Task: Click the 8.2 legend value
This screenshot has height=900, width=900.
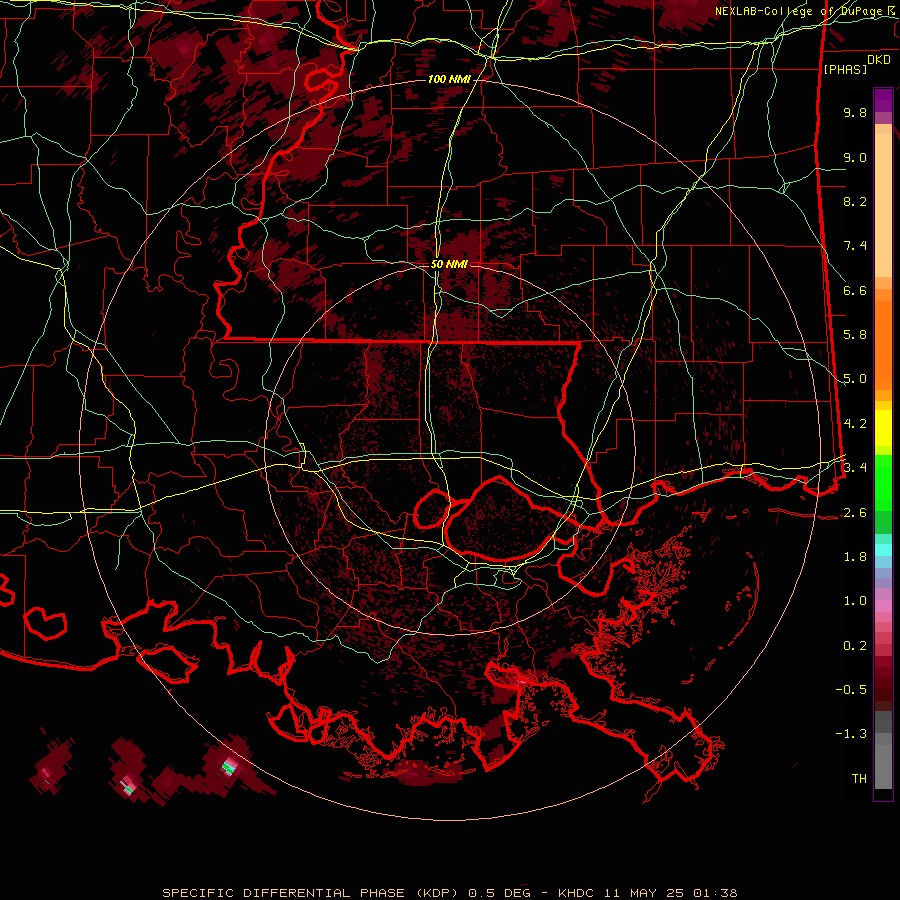Action: pyautogui.click(x=855, y=201)
